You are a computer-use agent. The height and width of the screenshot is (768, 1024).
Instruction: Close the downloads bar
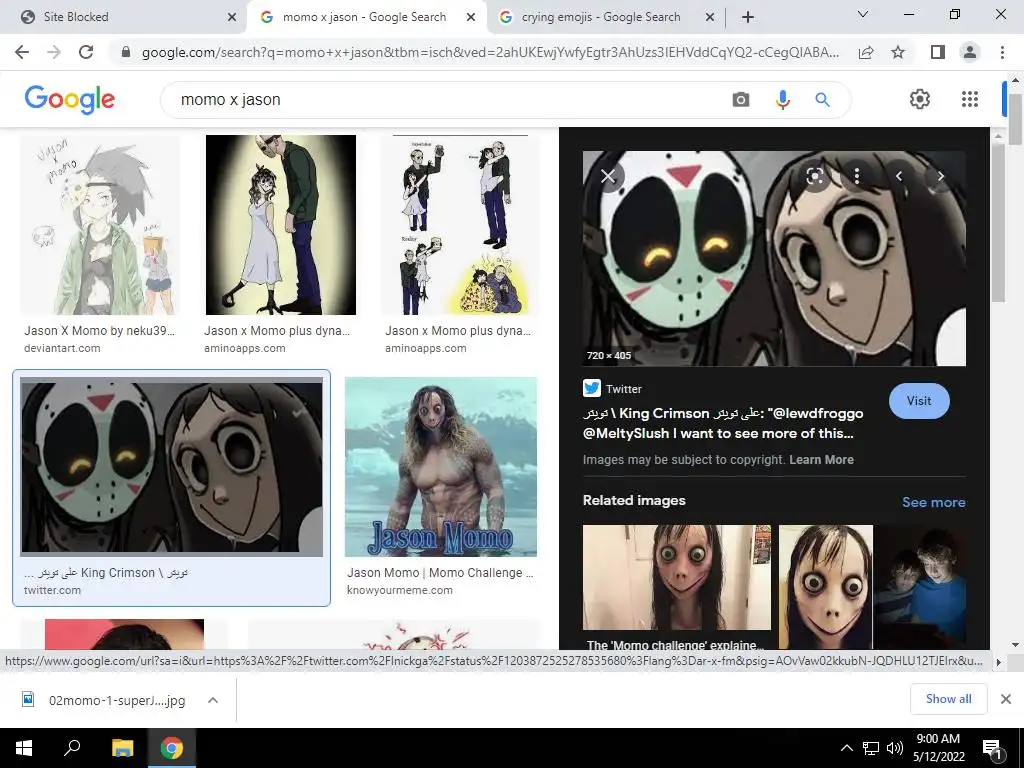(x=1006, y=699)
